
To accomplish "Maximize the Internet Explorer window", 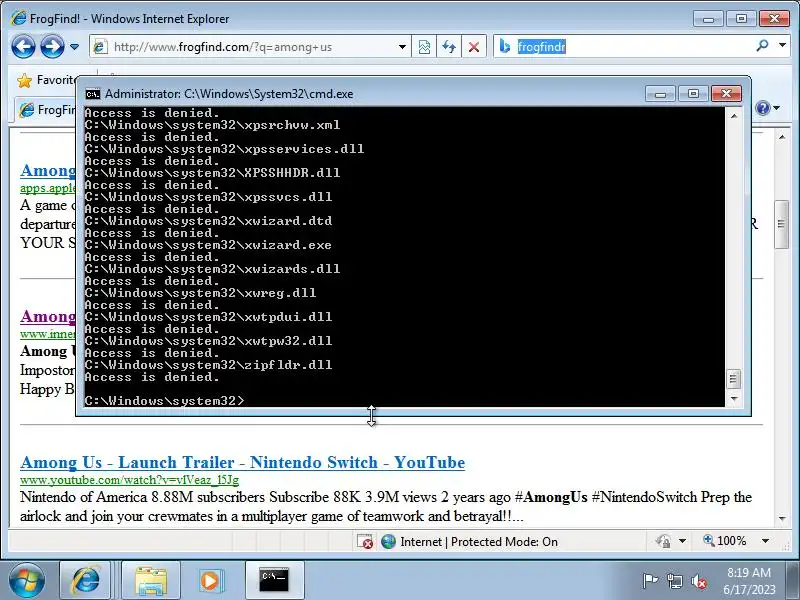I will coord(741,19).
